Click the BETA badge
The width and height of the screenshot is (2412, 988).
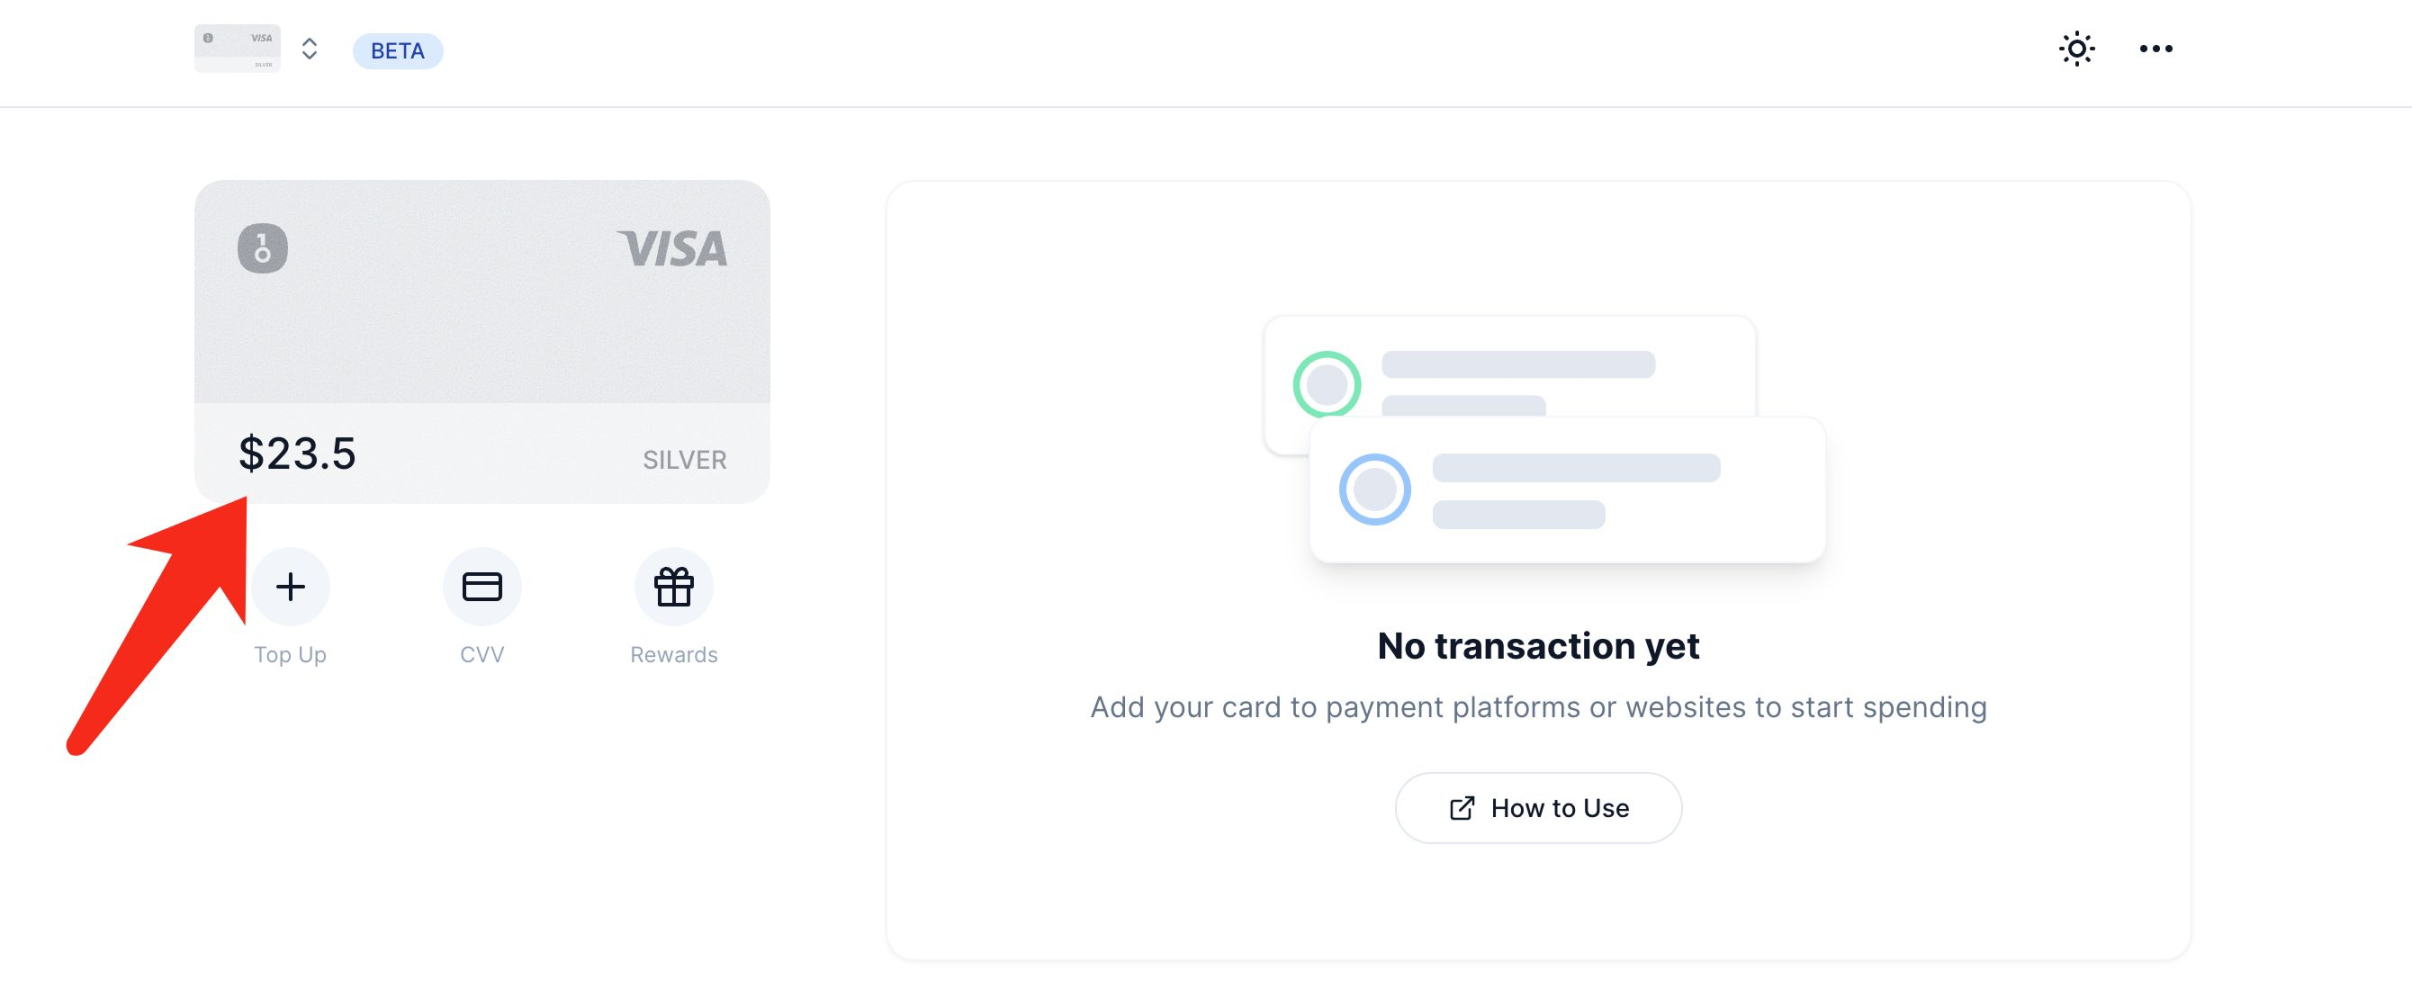click(398, 51)
